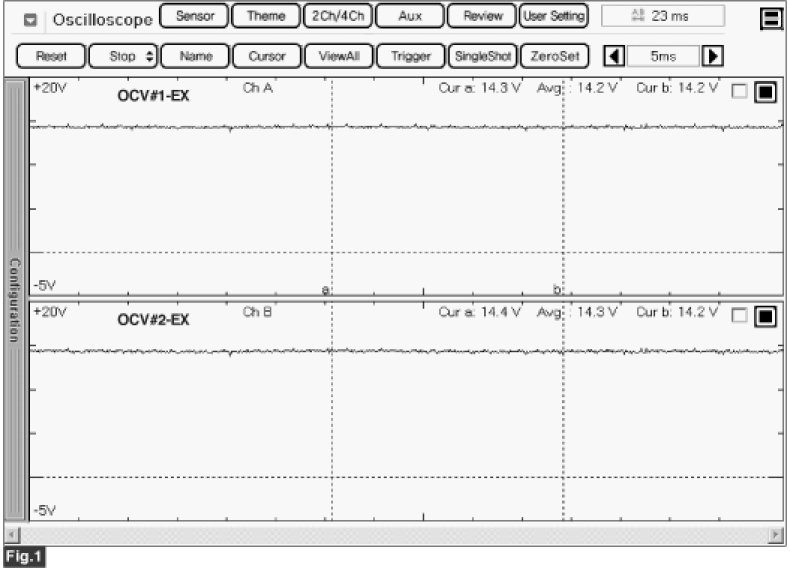Increase time base with right arrow
790x568 pixels.
(x=713, y=56)
